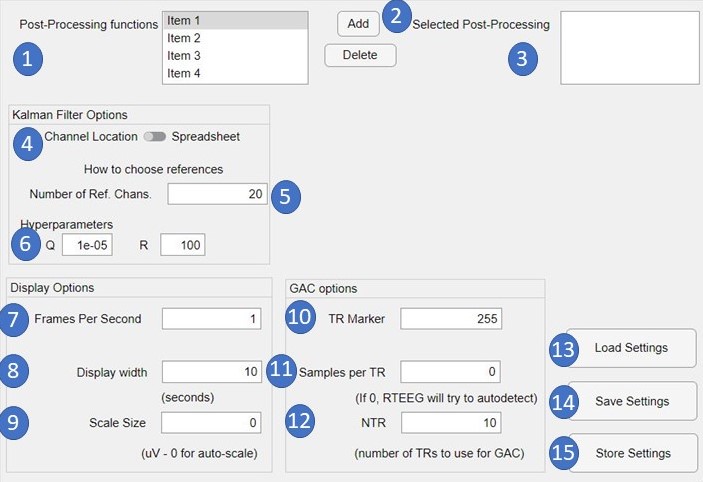Click the '(seconds)' unit label
Screen dimensions: 703x482
click(188, 397)
